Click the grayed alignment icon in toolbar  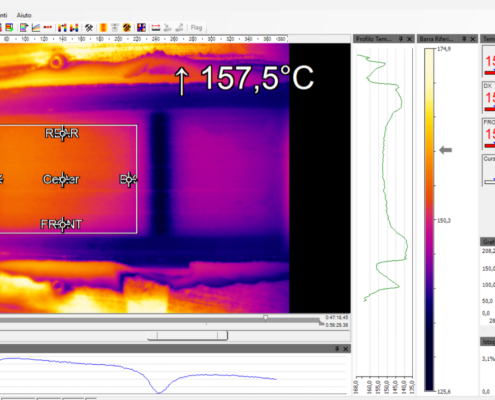pos(115,28)
